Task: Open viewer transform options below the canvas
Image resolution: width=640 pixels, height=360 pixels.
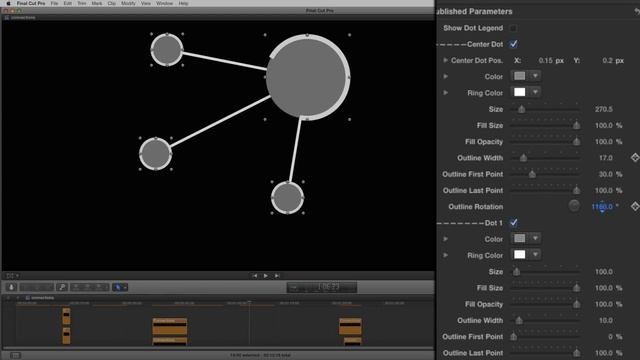Action: pyautogui.click(x=12, y=276)
